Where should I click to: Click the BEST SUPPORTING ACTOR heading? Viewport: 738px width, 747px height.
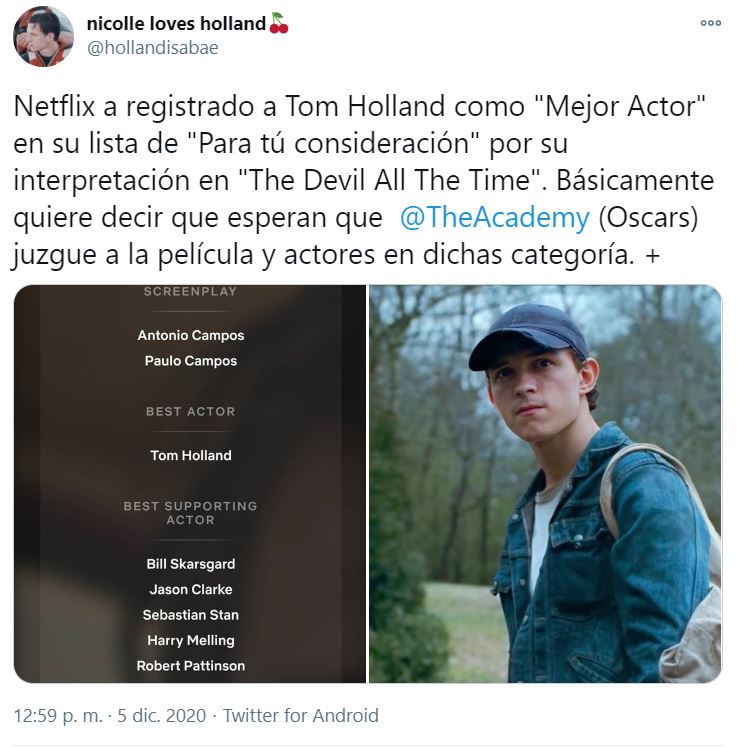(x=191, y=513)
